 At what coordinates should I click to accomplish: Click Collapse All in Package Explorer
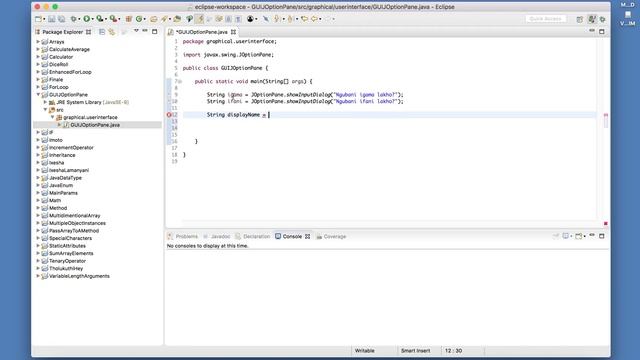102,31
